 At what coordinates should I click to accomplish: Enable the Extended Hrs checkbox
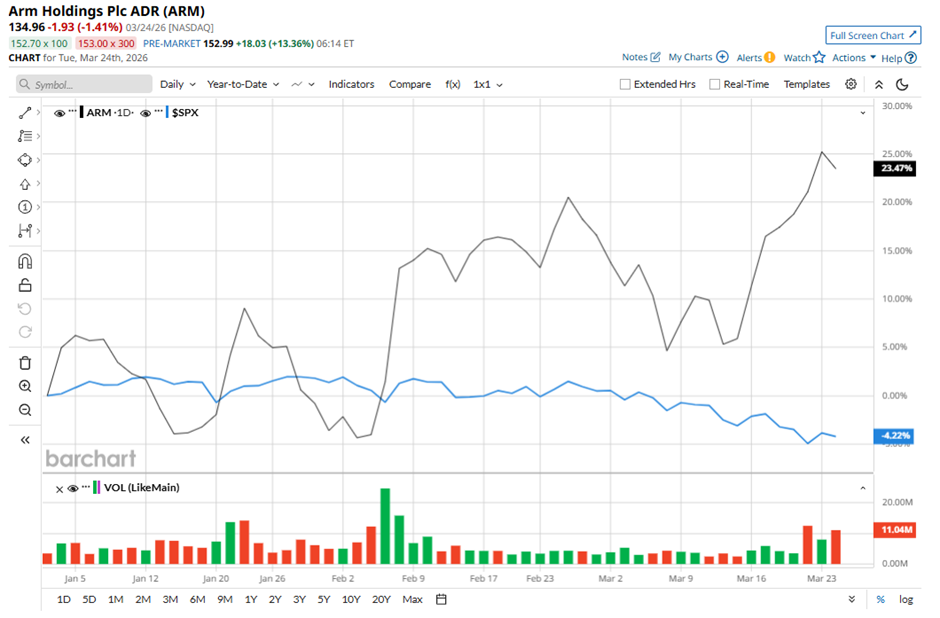(625, 85)
